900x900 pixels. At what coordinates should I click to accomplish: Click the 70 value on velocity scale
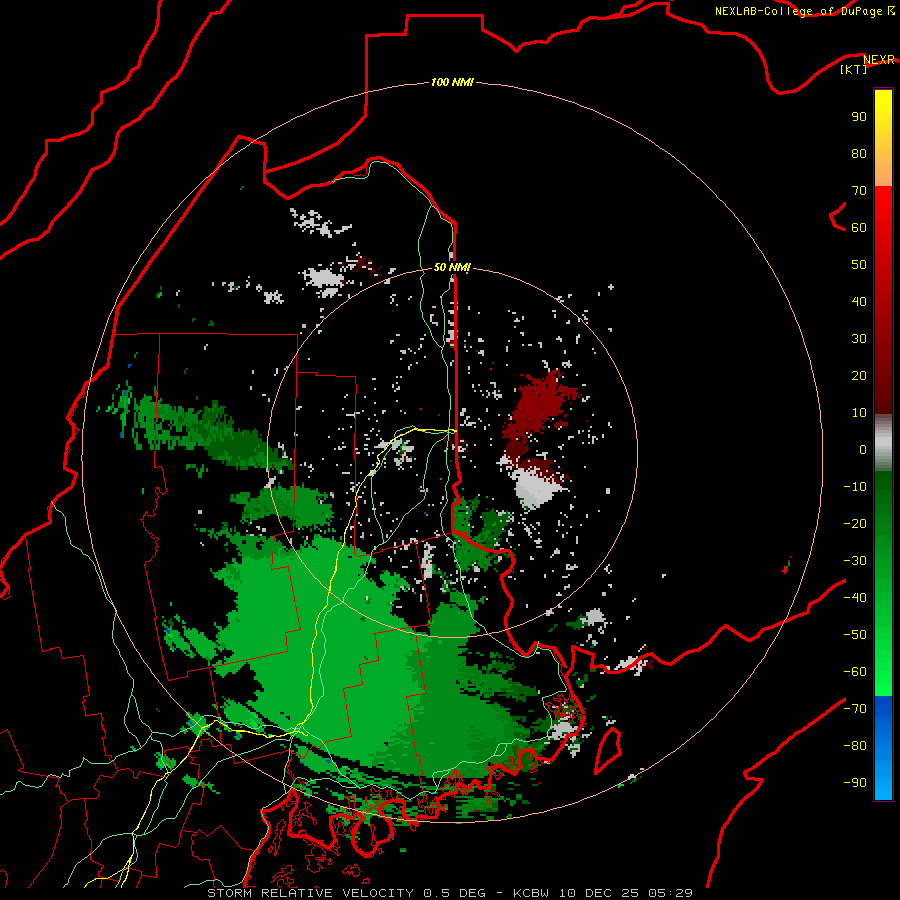[859, 191]
